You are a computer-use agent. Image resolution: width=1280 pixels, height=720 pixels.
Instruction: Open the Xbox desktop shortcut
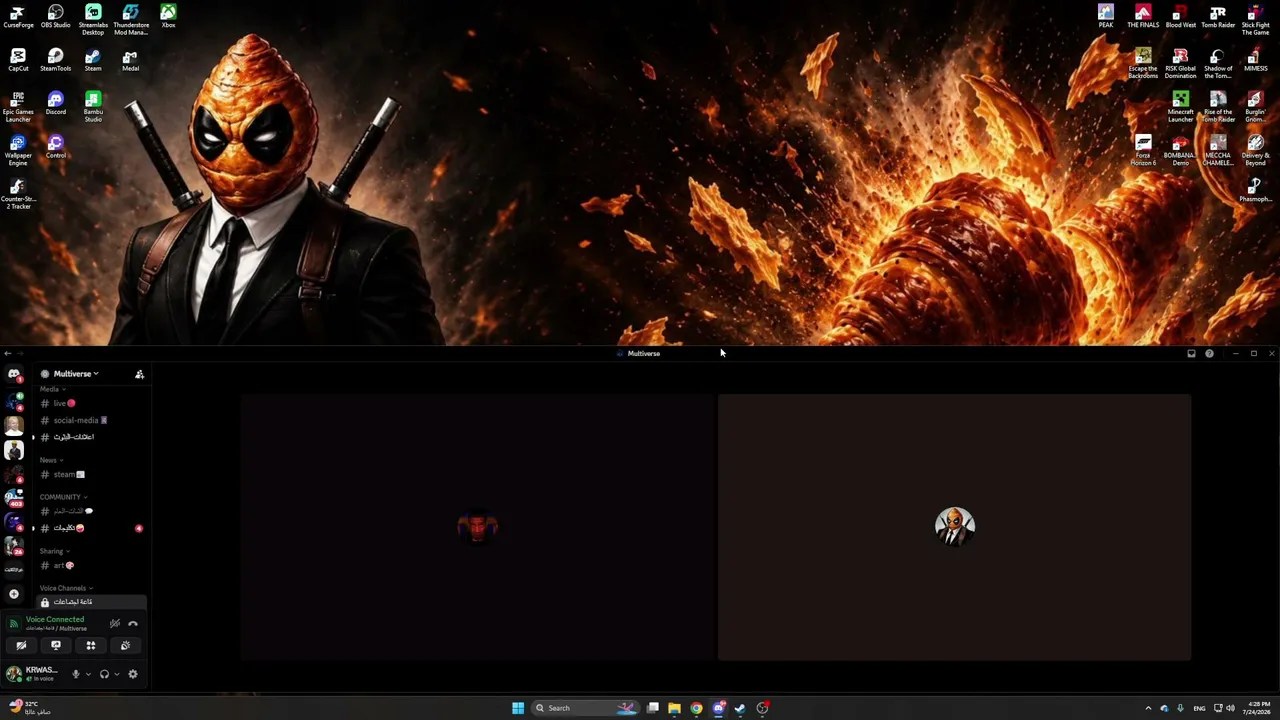[168, 17]
